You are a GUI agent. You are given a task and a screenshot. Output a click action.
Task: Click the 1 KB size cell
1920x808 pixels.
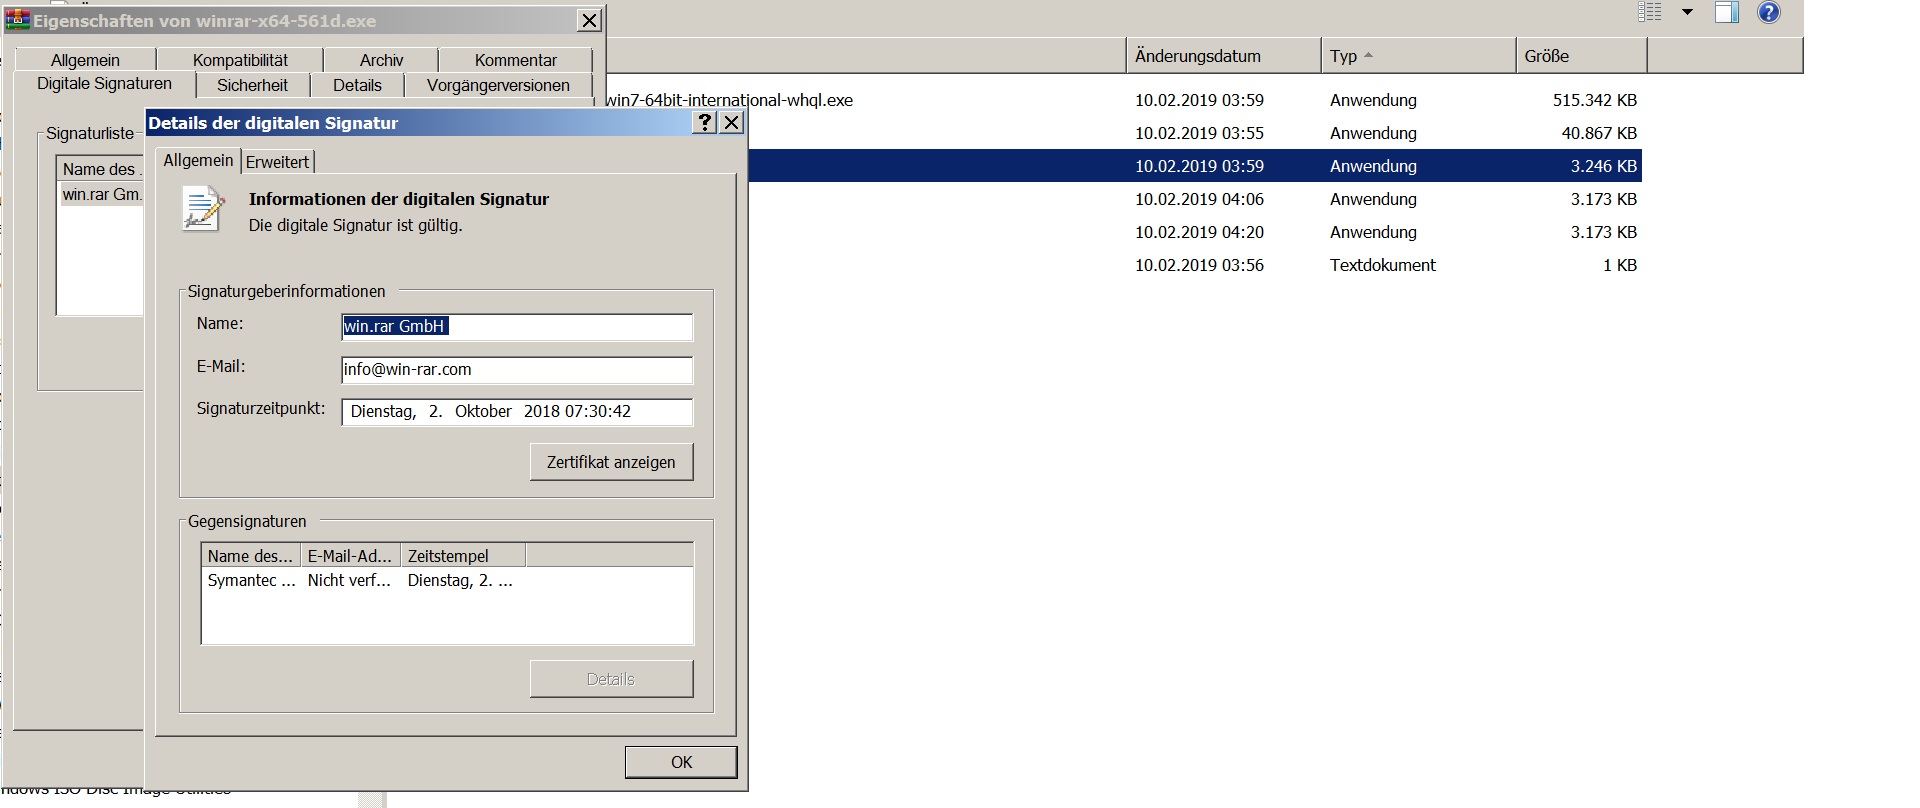pos(1619,265)
